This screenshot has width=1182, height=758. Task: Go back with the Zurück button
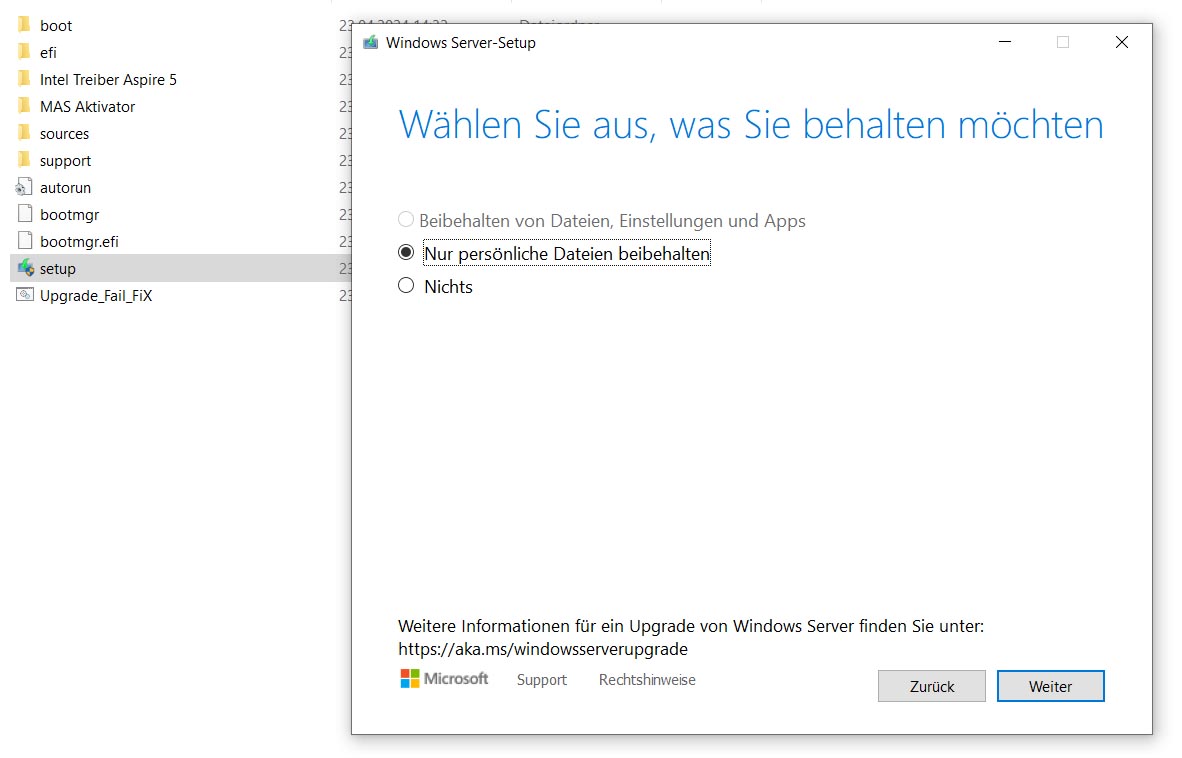pos(932,686)
